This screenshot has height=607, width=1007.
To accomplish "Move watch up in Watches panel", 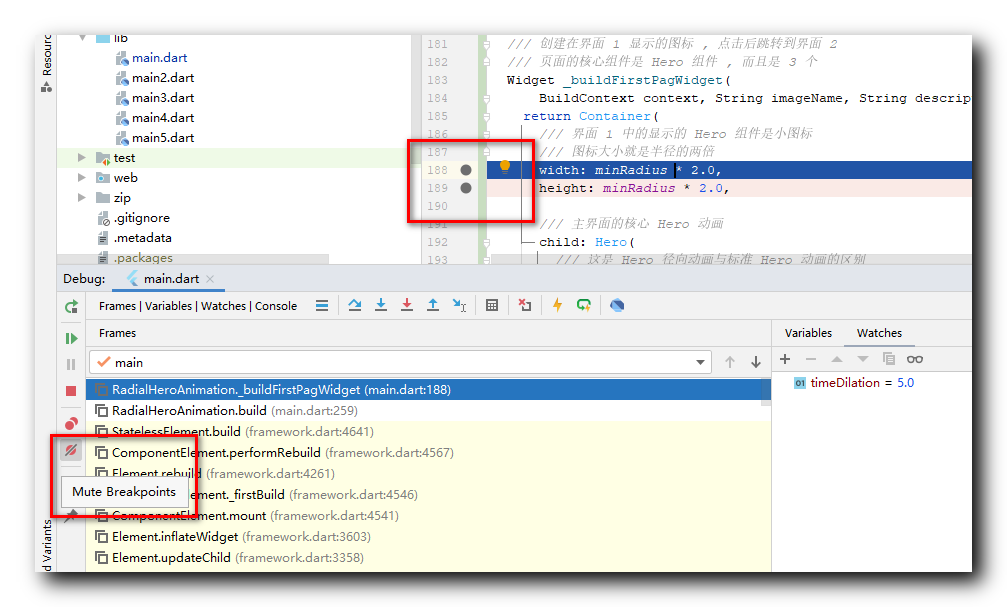I will pyautogui.click(x=837, y=359).
